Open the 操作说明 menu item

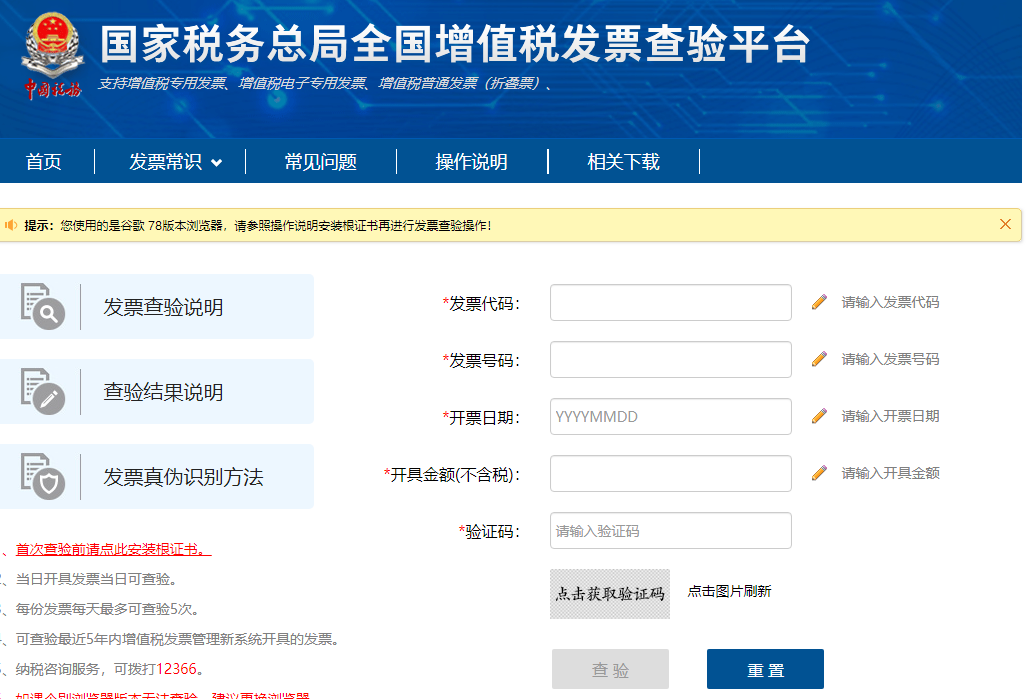[x=472, y=161]
